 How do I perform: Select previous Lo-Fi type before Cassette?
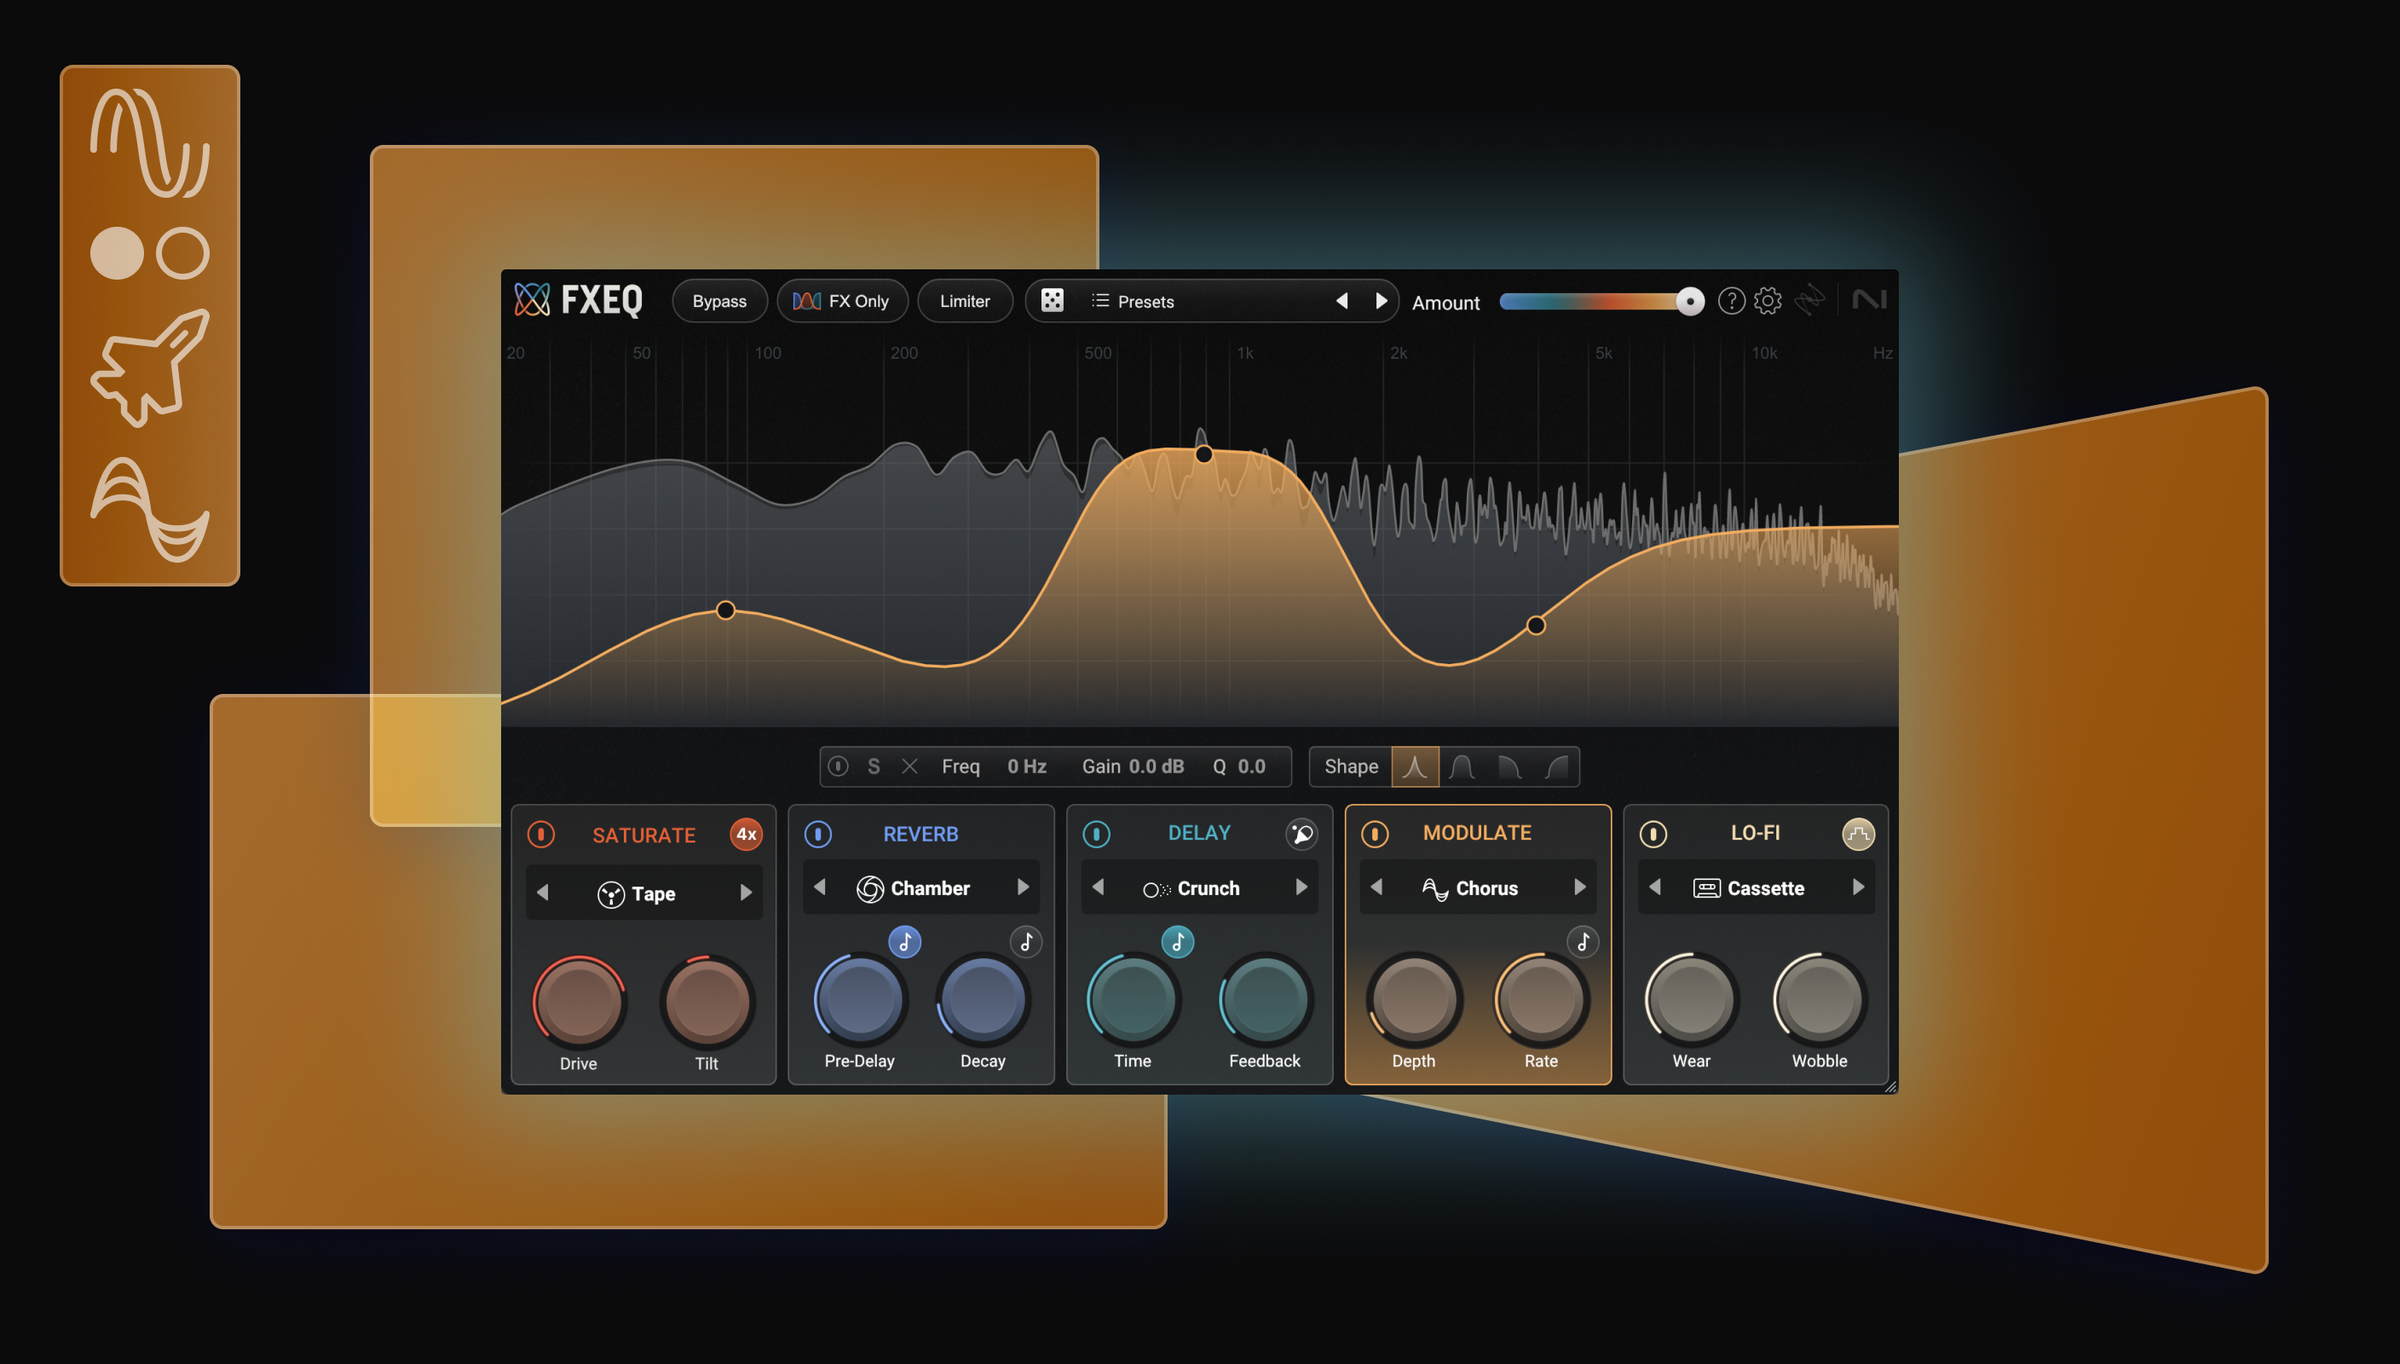(1655, 887)
